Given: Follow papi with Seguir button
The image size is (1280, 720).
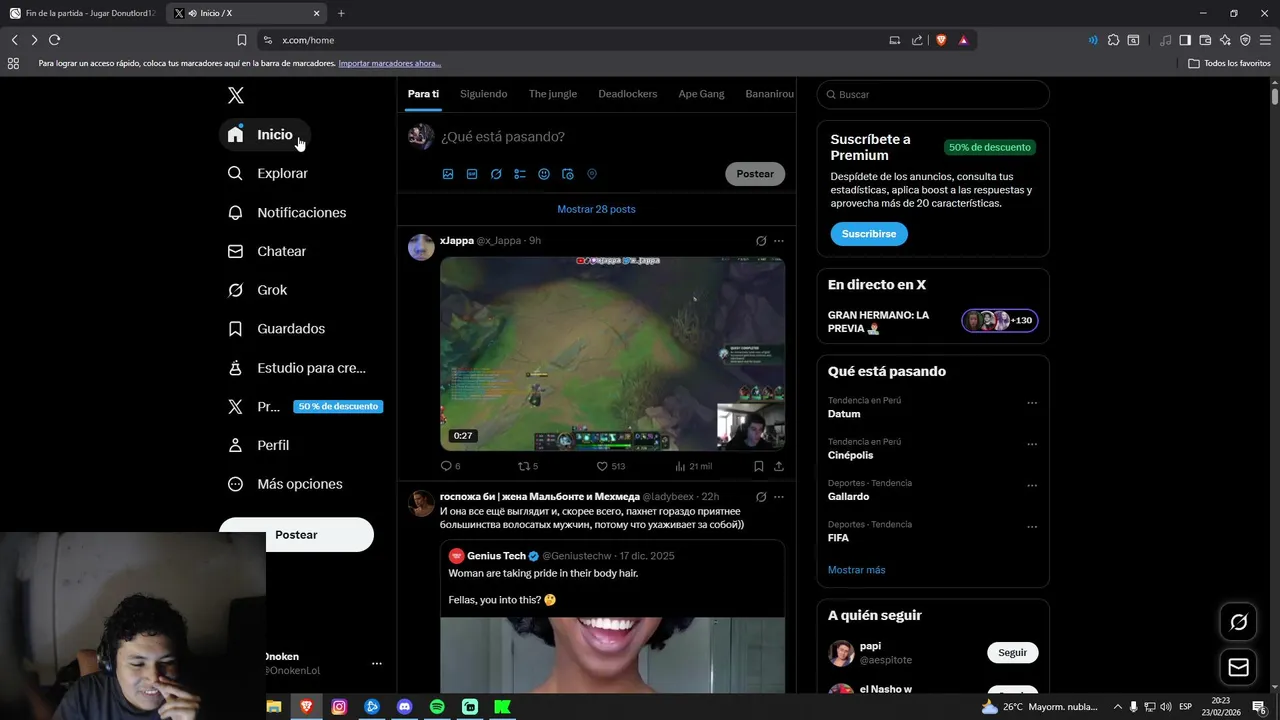Looking at the screenshot, I should [1012, 653].
